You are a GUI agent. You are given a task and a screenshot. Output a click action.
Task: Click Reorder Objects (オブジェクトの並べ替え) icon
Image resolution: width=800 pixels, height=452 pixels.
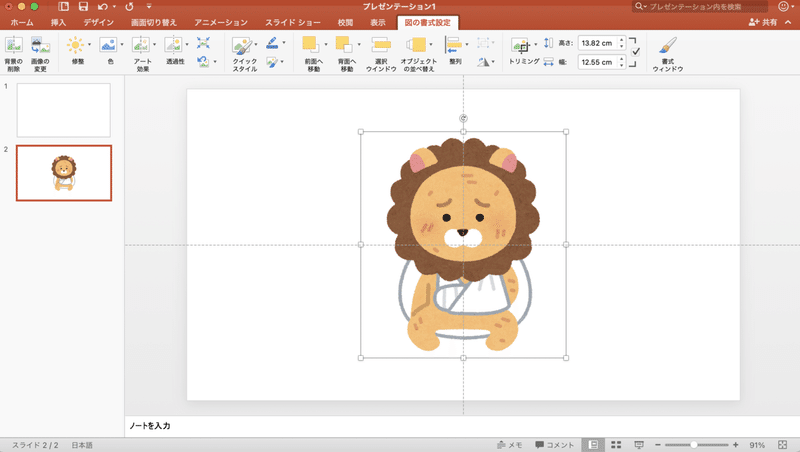click(x=416, y=45)
